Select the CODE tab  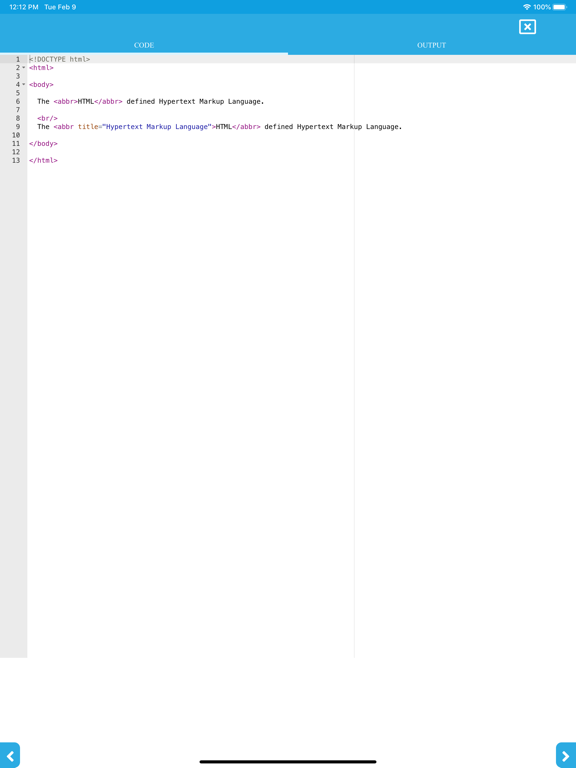pos(144,45)
